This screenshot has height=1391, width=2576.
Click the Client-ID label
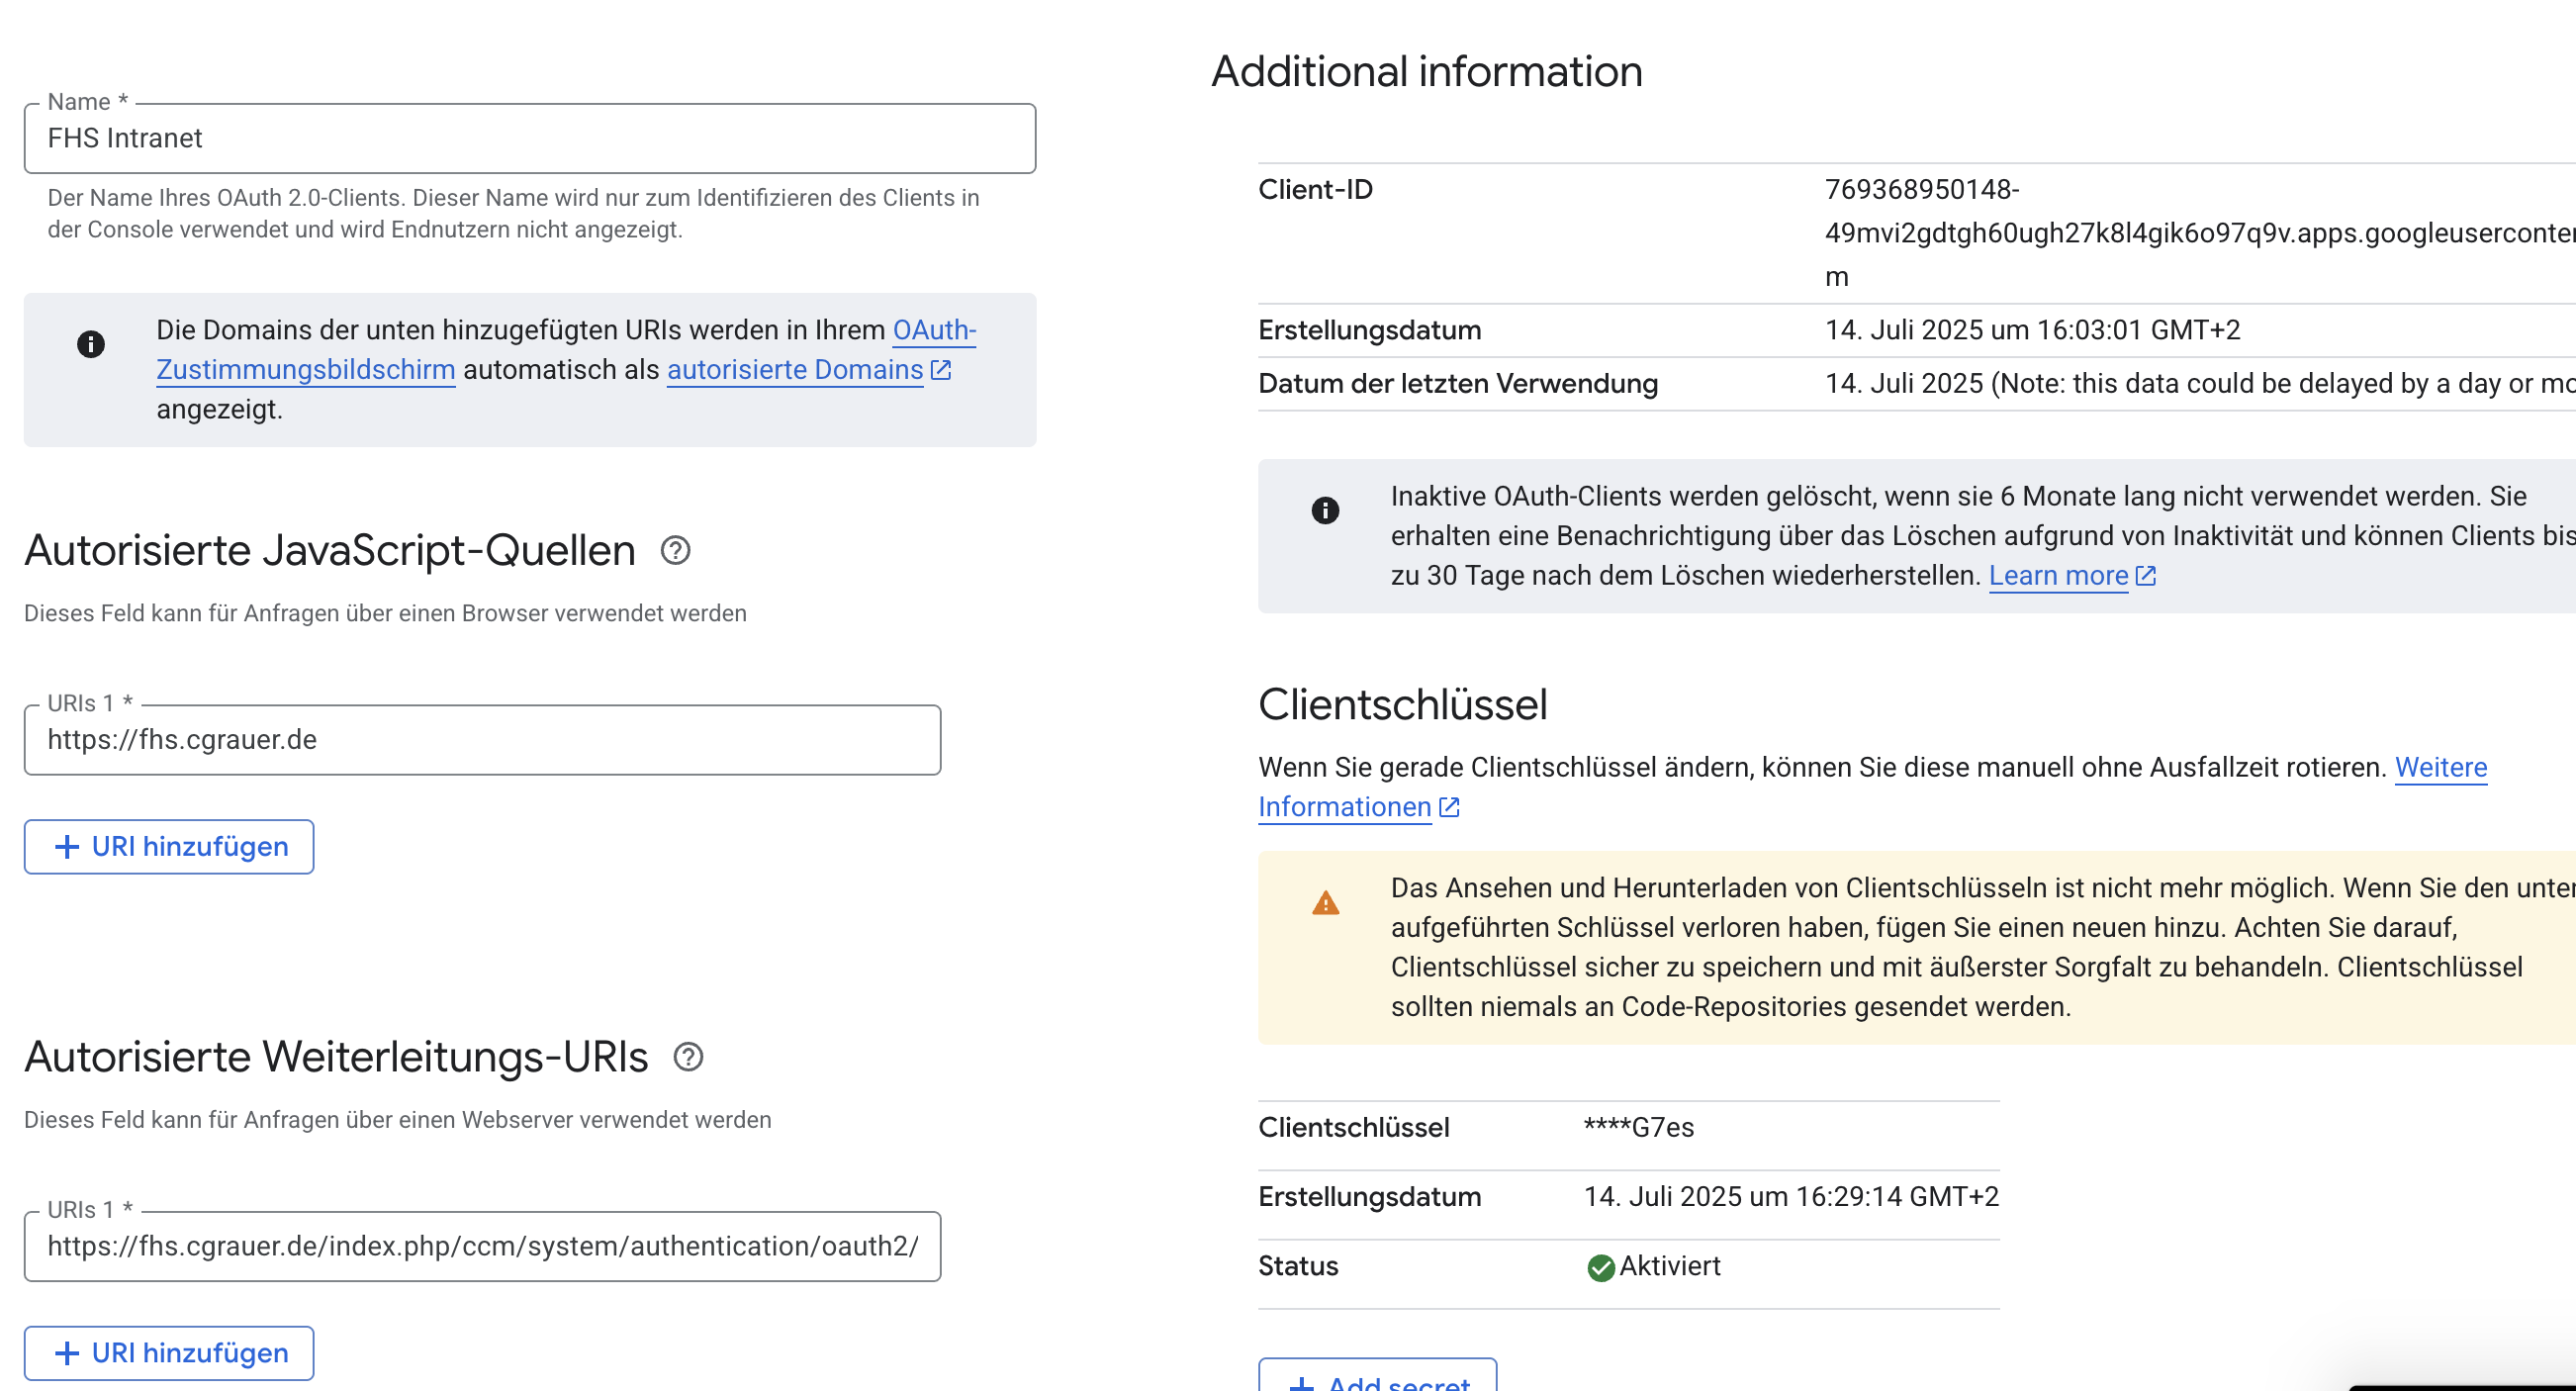pos(1316,189)
